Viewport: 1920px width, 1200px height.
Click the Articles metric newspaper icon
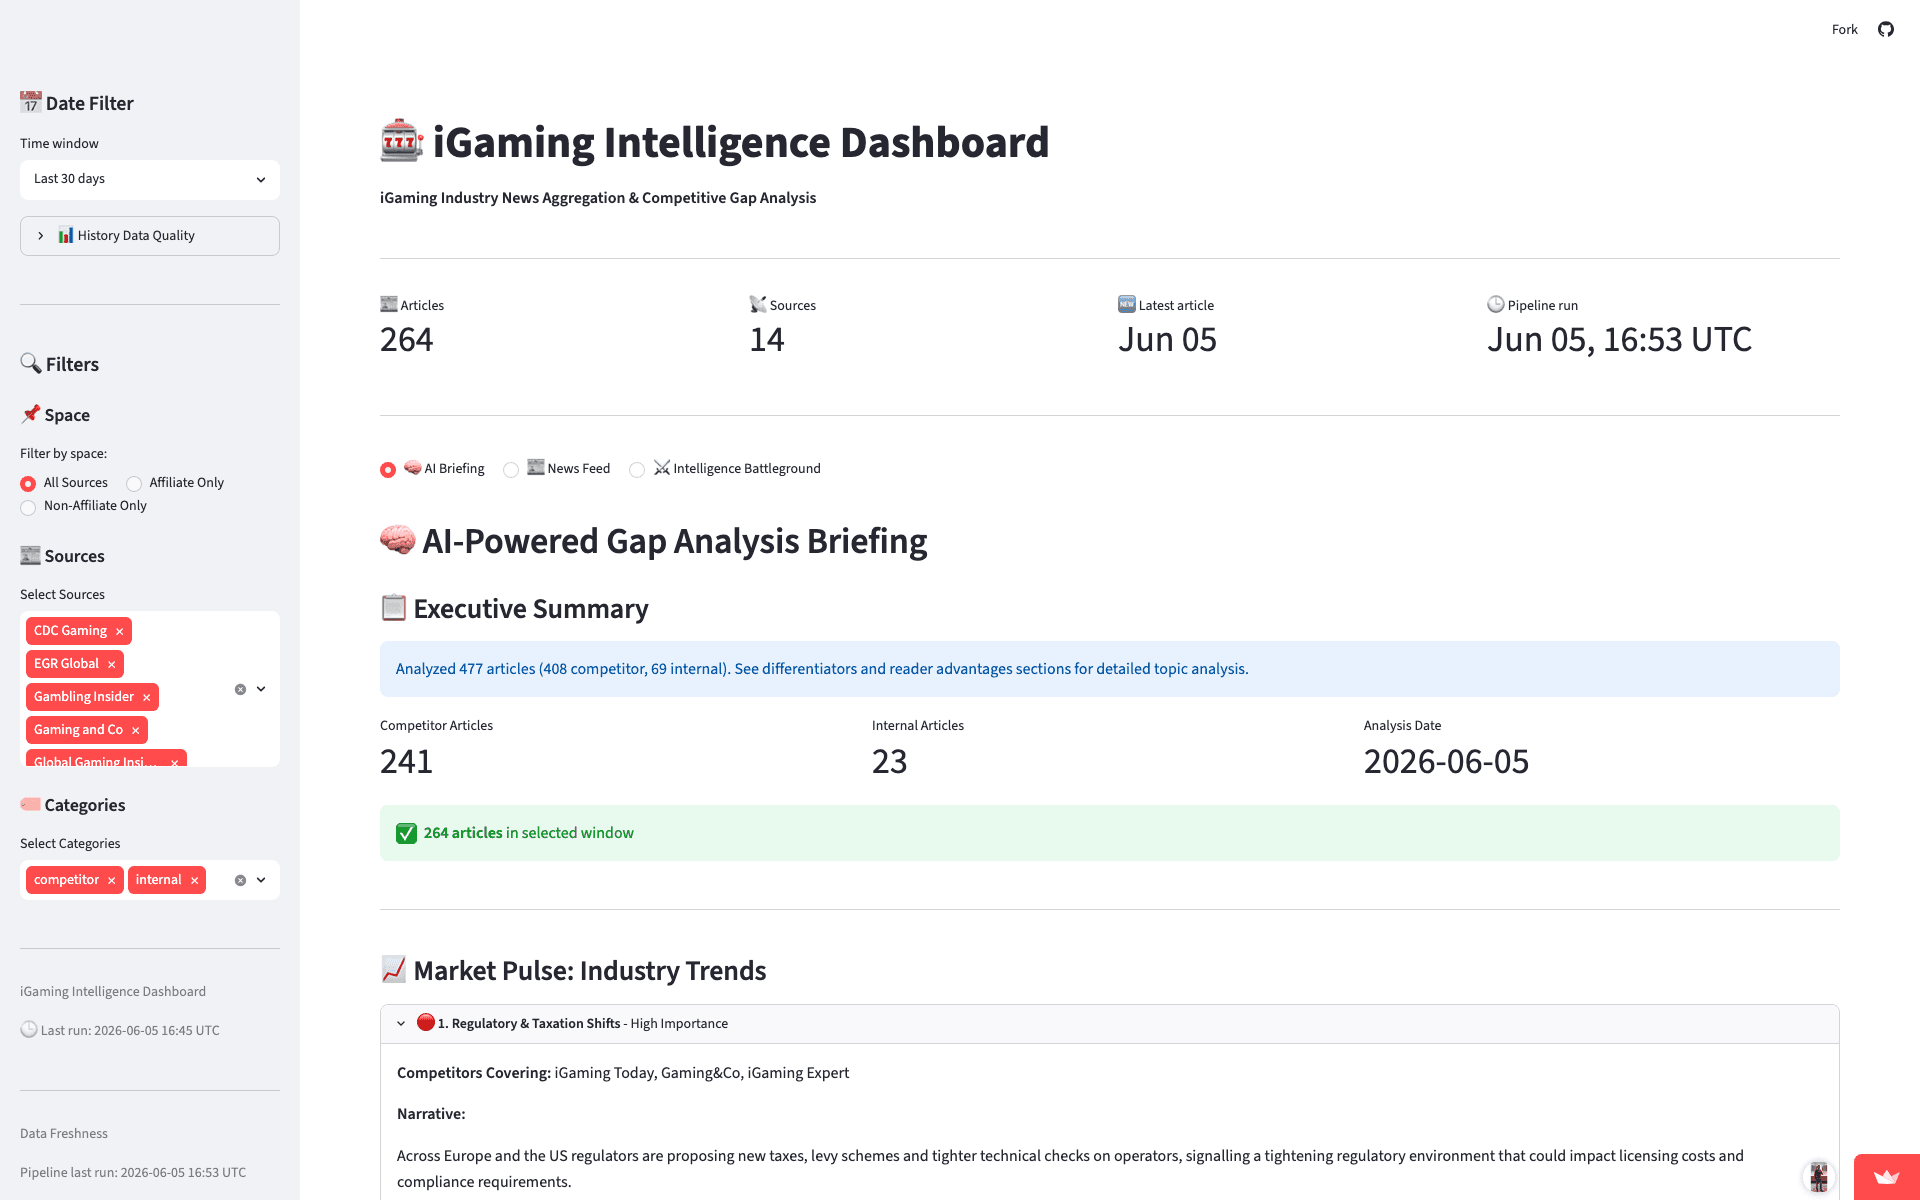(389, 304)
